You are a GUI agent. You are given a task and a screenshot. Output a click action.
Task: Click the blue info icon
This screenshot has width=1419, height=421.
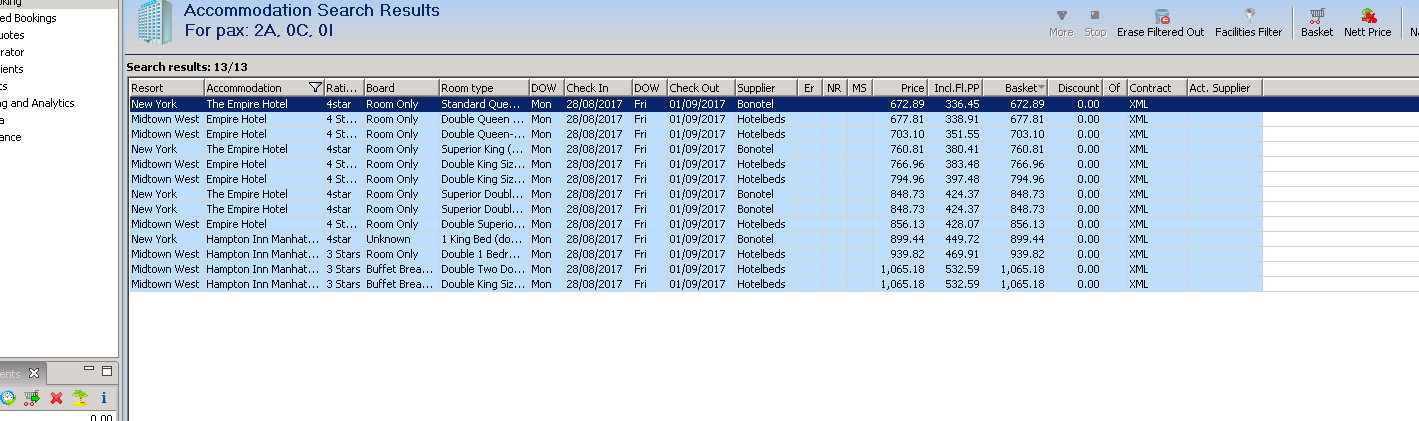pyautogui.click(x=103, y=397)
